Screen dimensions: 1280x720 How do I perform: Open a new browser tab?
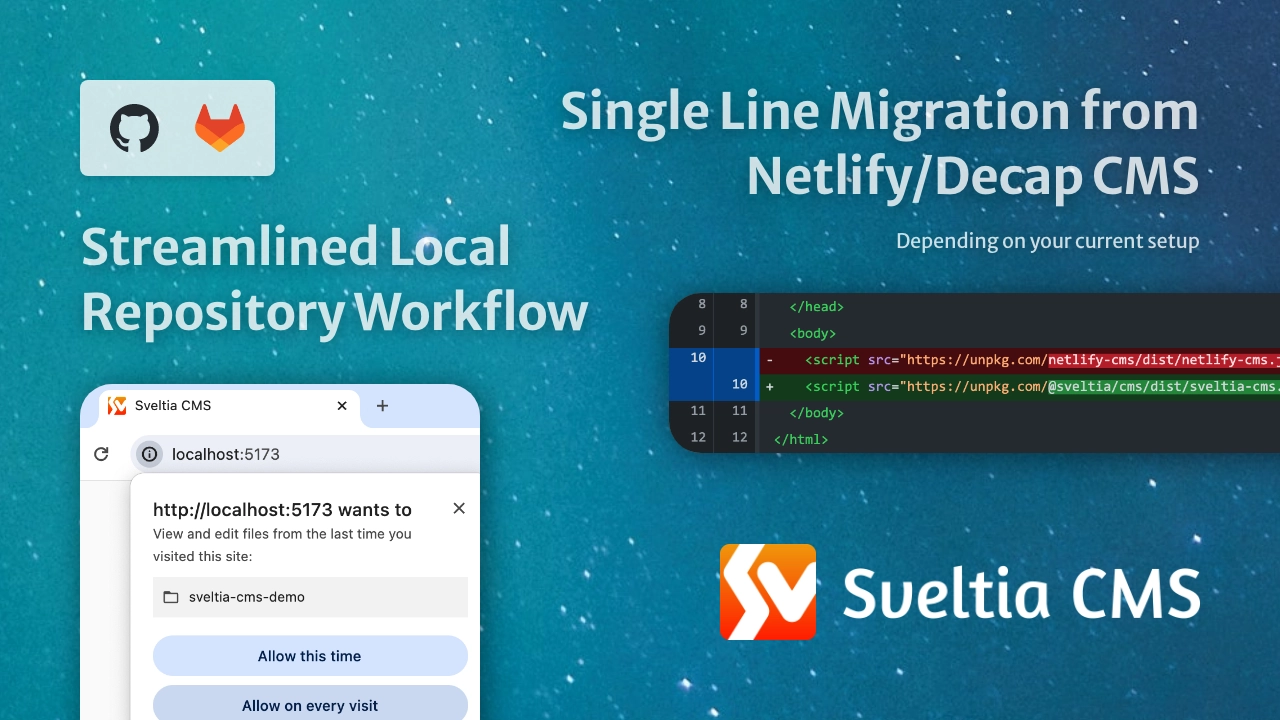point(382,406)
